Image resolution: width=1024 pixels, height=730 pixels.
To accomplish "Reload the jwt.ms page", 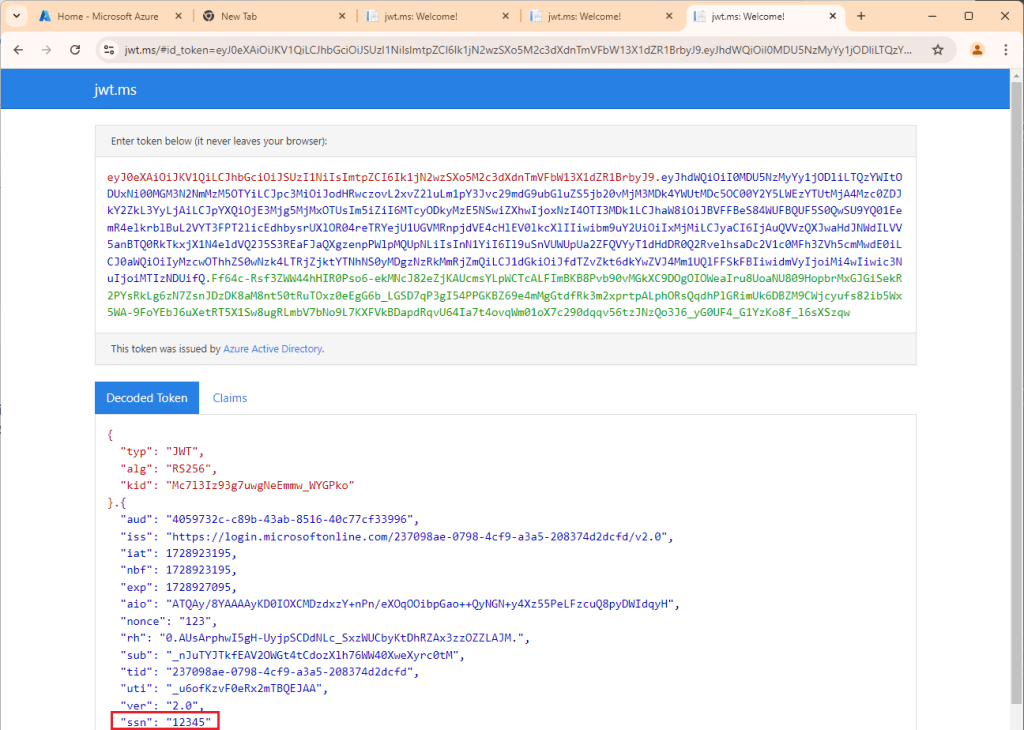I will (x=75, y=49).
